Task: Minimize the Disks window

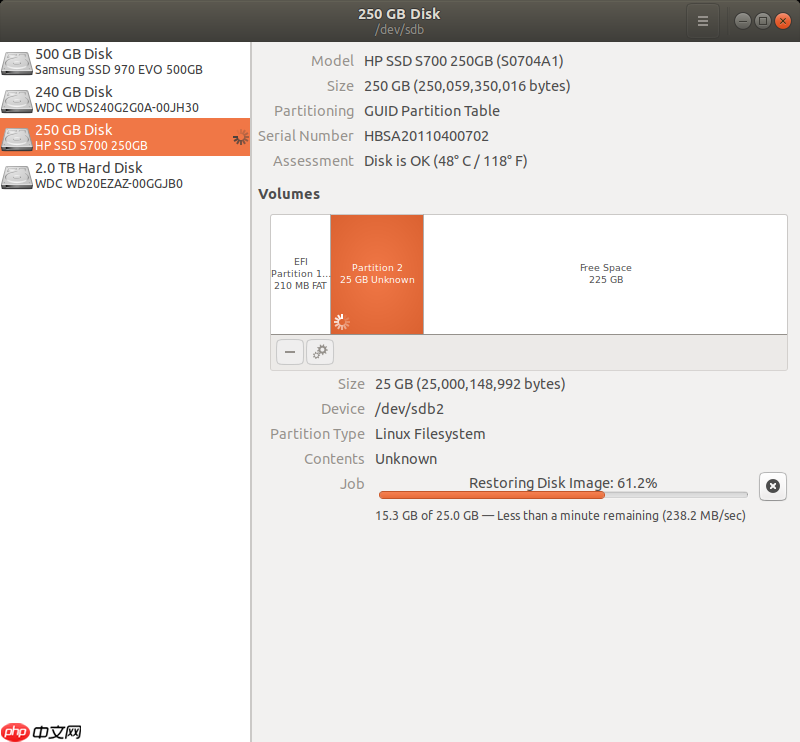Action: click(x=743, y=21)
